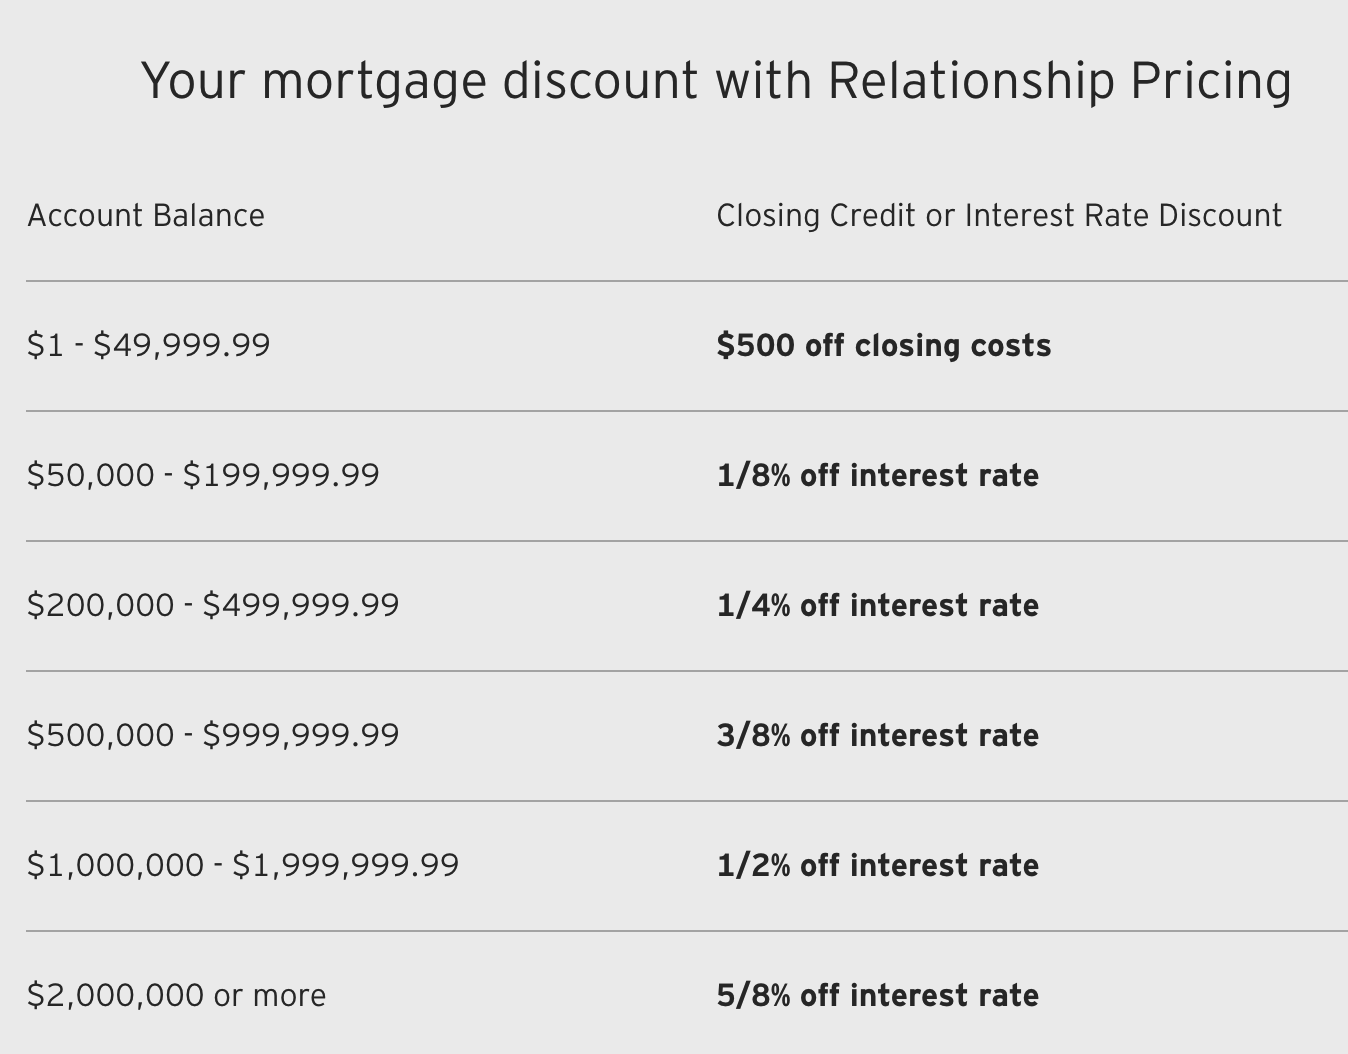This screenshot has height=1054, width=1348.
Task: Click the '1/4% off interest rate' text
Action: [878, 605]
